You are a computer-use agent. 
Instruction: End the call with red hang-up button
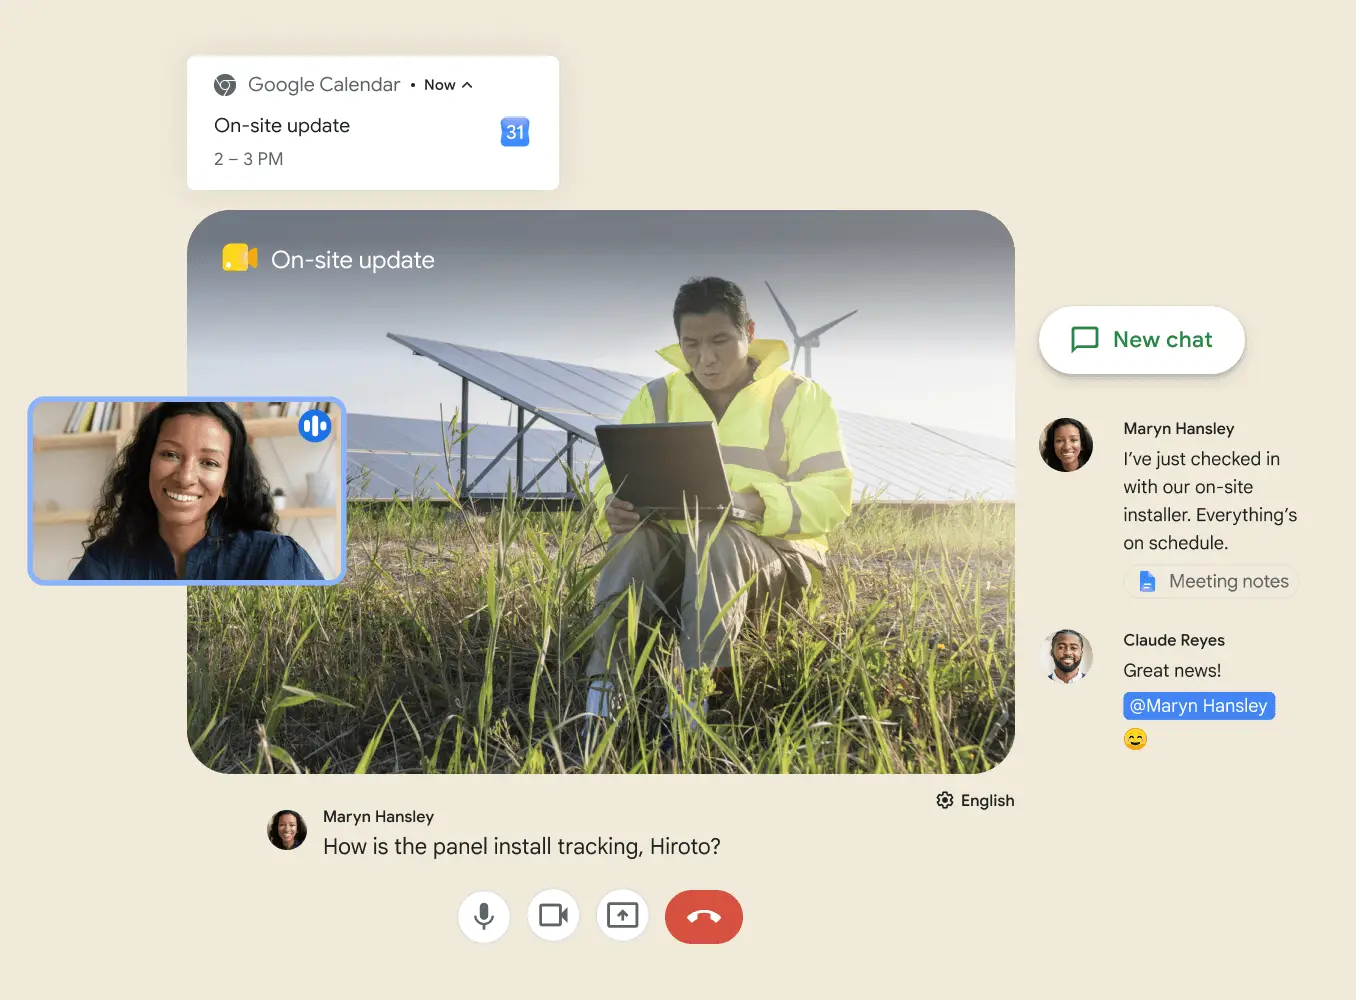click(704, 917)
